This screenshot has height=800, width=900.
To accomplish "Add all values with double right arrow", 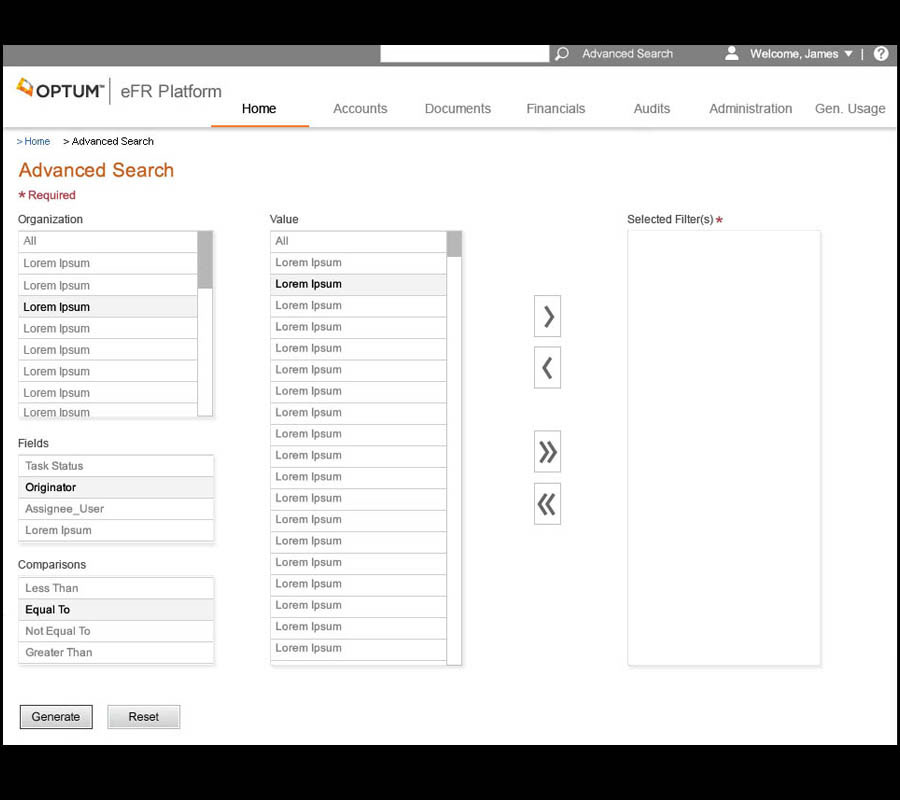I will [x=547, y=452].
